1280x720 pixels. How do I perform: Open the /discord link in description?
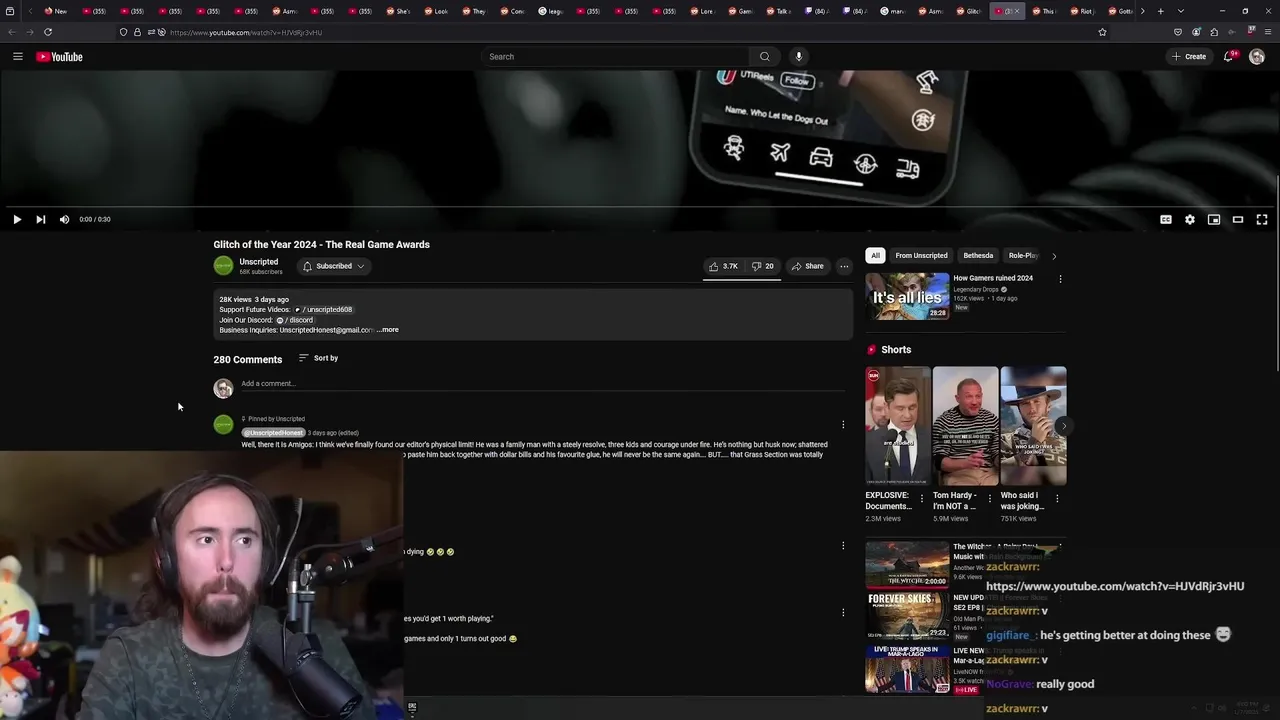coord(295,320)
